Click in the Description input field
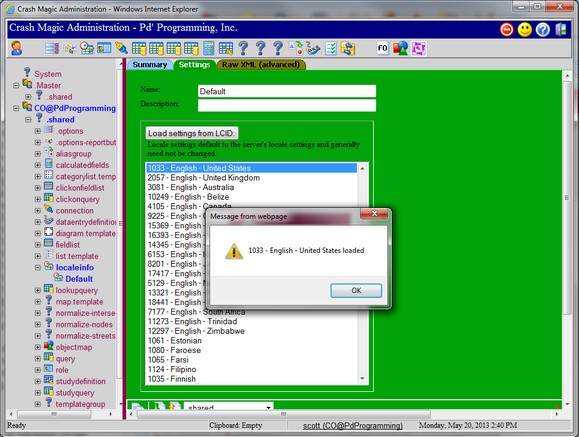Viewport: 579px width, 437px height. coord(287,105)
